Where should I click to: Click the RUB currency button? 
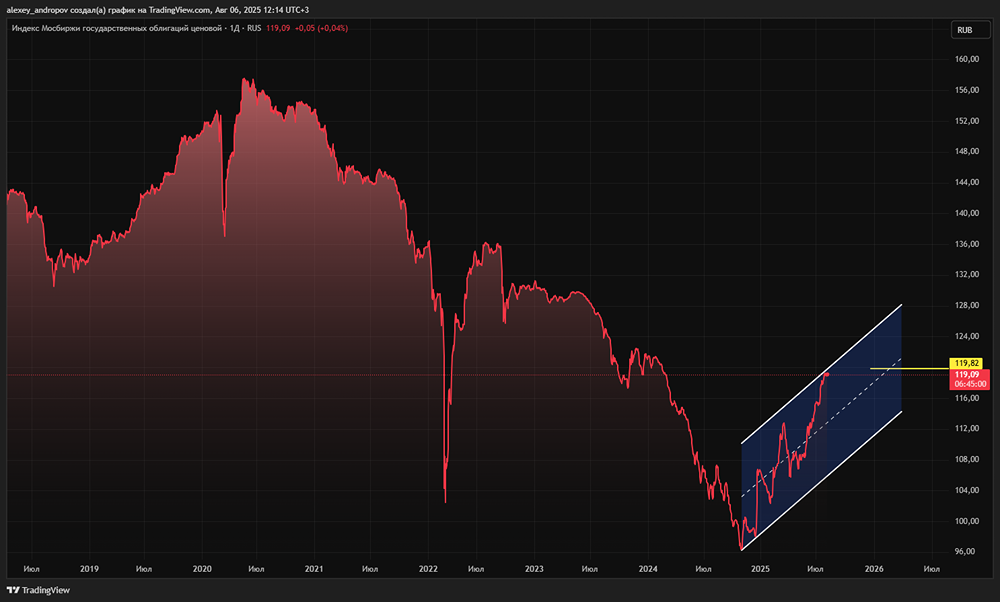[969, 30]
